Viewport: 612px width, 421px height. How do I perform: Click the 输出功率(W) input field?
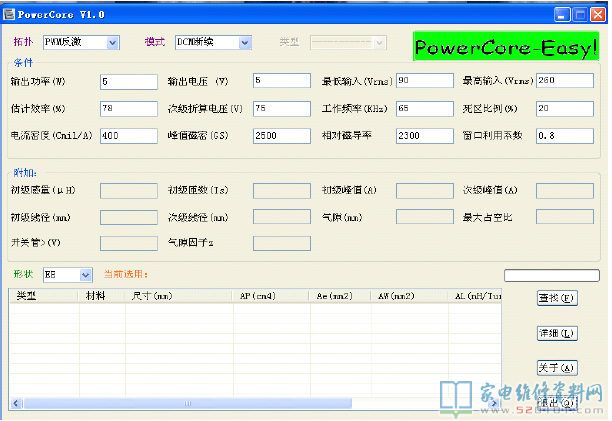click(128, 81)
